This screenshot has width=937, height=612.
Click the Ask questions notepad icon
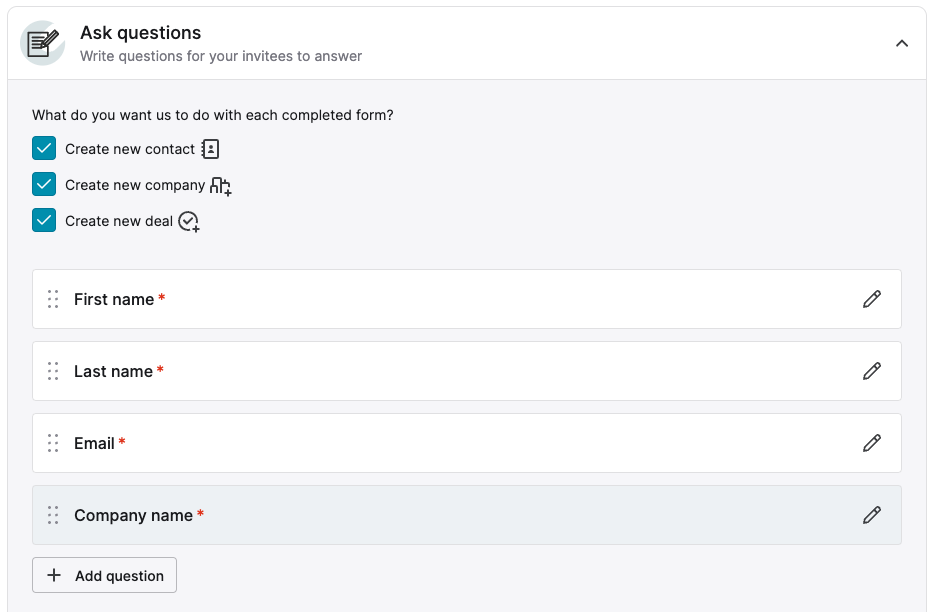click(42, 43)
